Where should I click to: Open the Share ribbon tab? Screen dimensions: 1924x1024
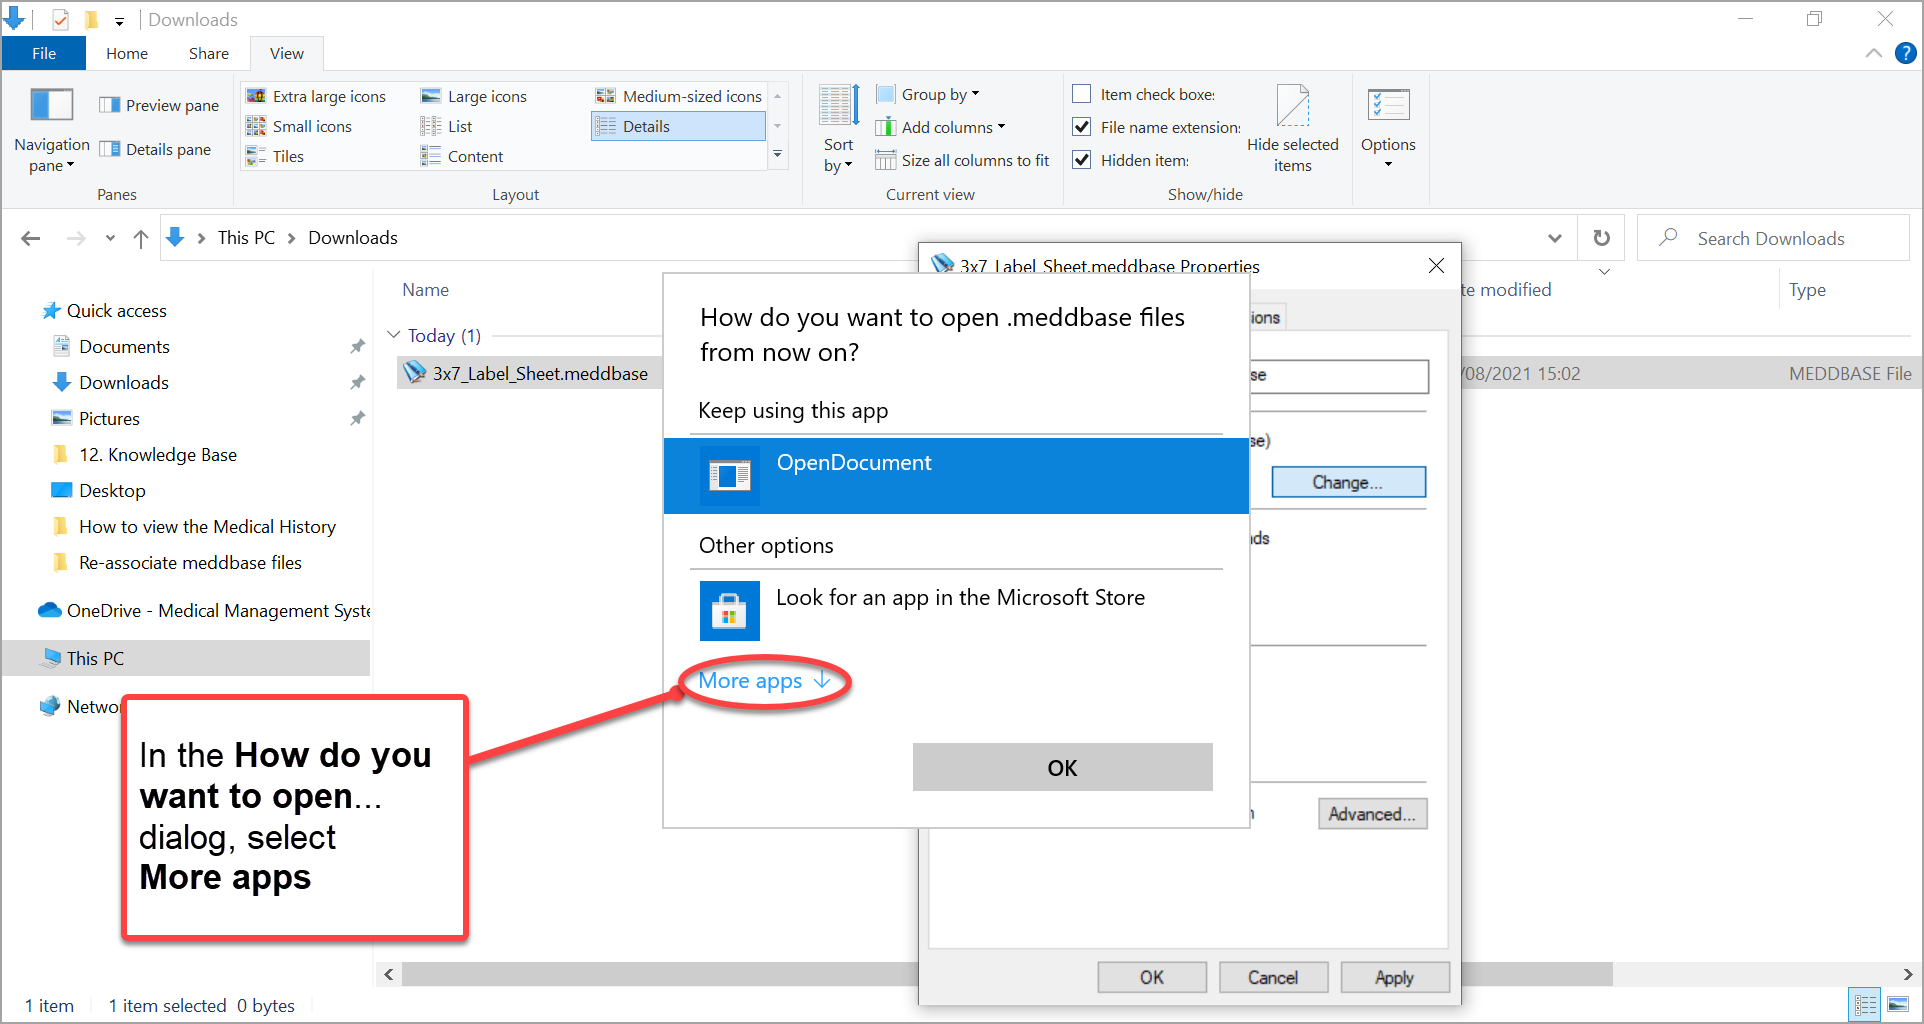click(x=208, y=53)
